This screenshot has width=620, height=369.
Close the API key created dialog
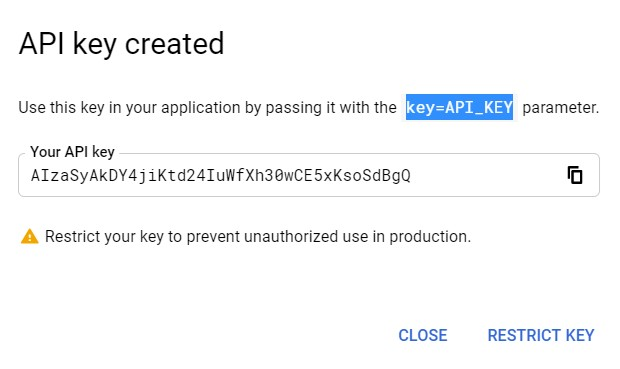pyautogui.click(x=423, y=335)
